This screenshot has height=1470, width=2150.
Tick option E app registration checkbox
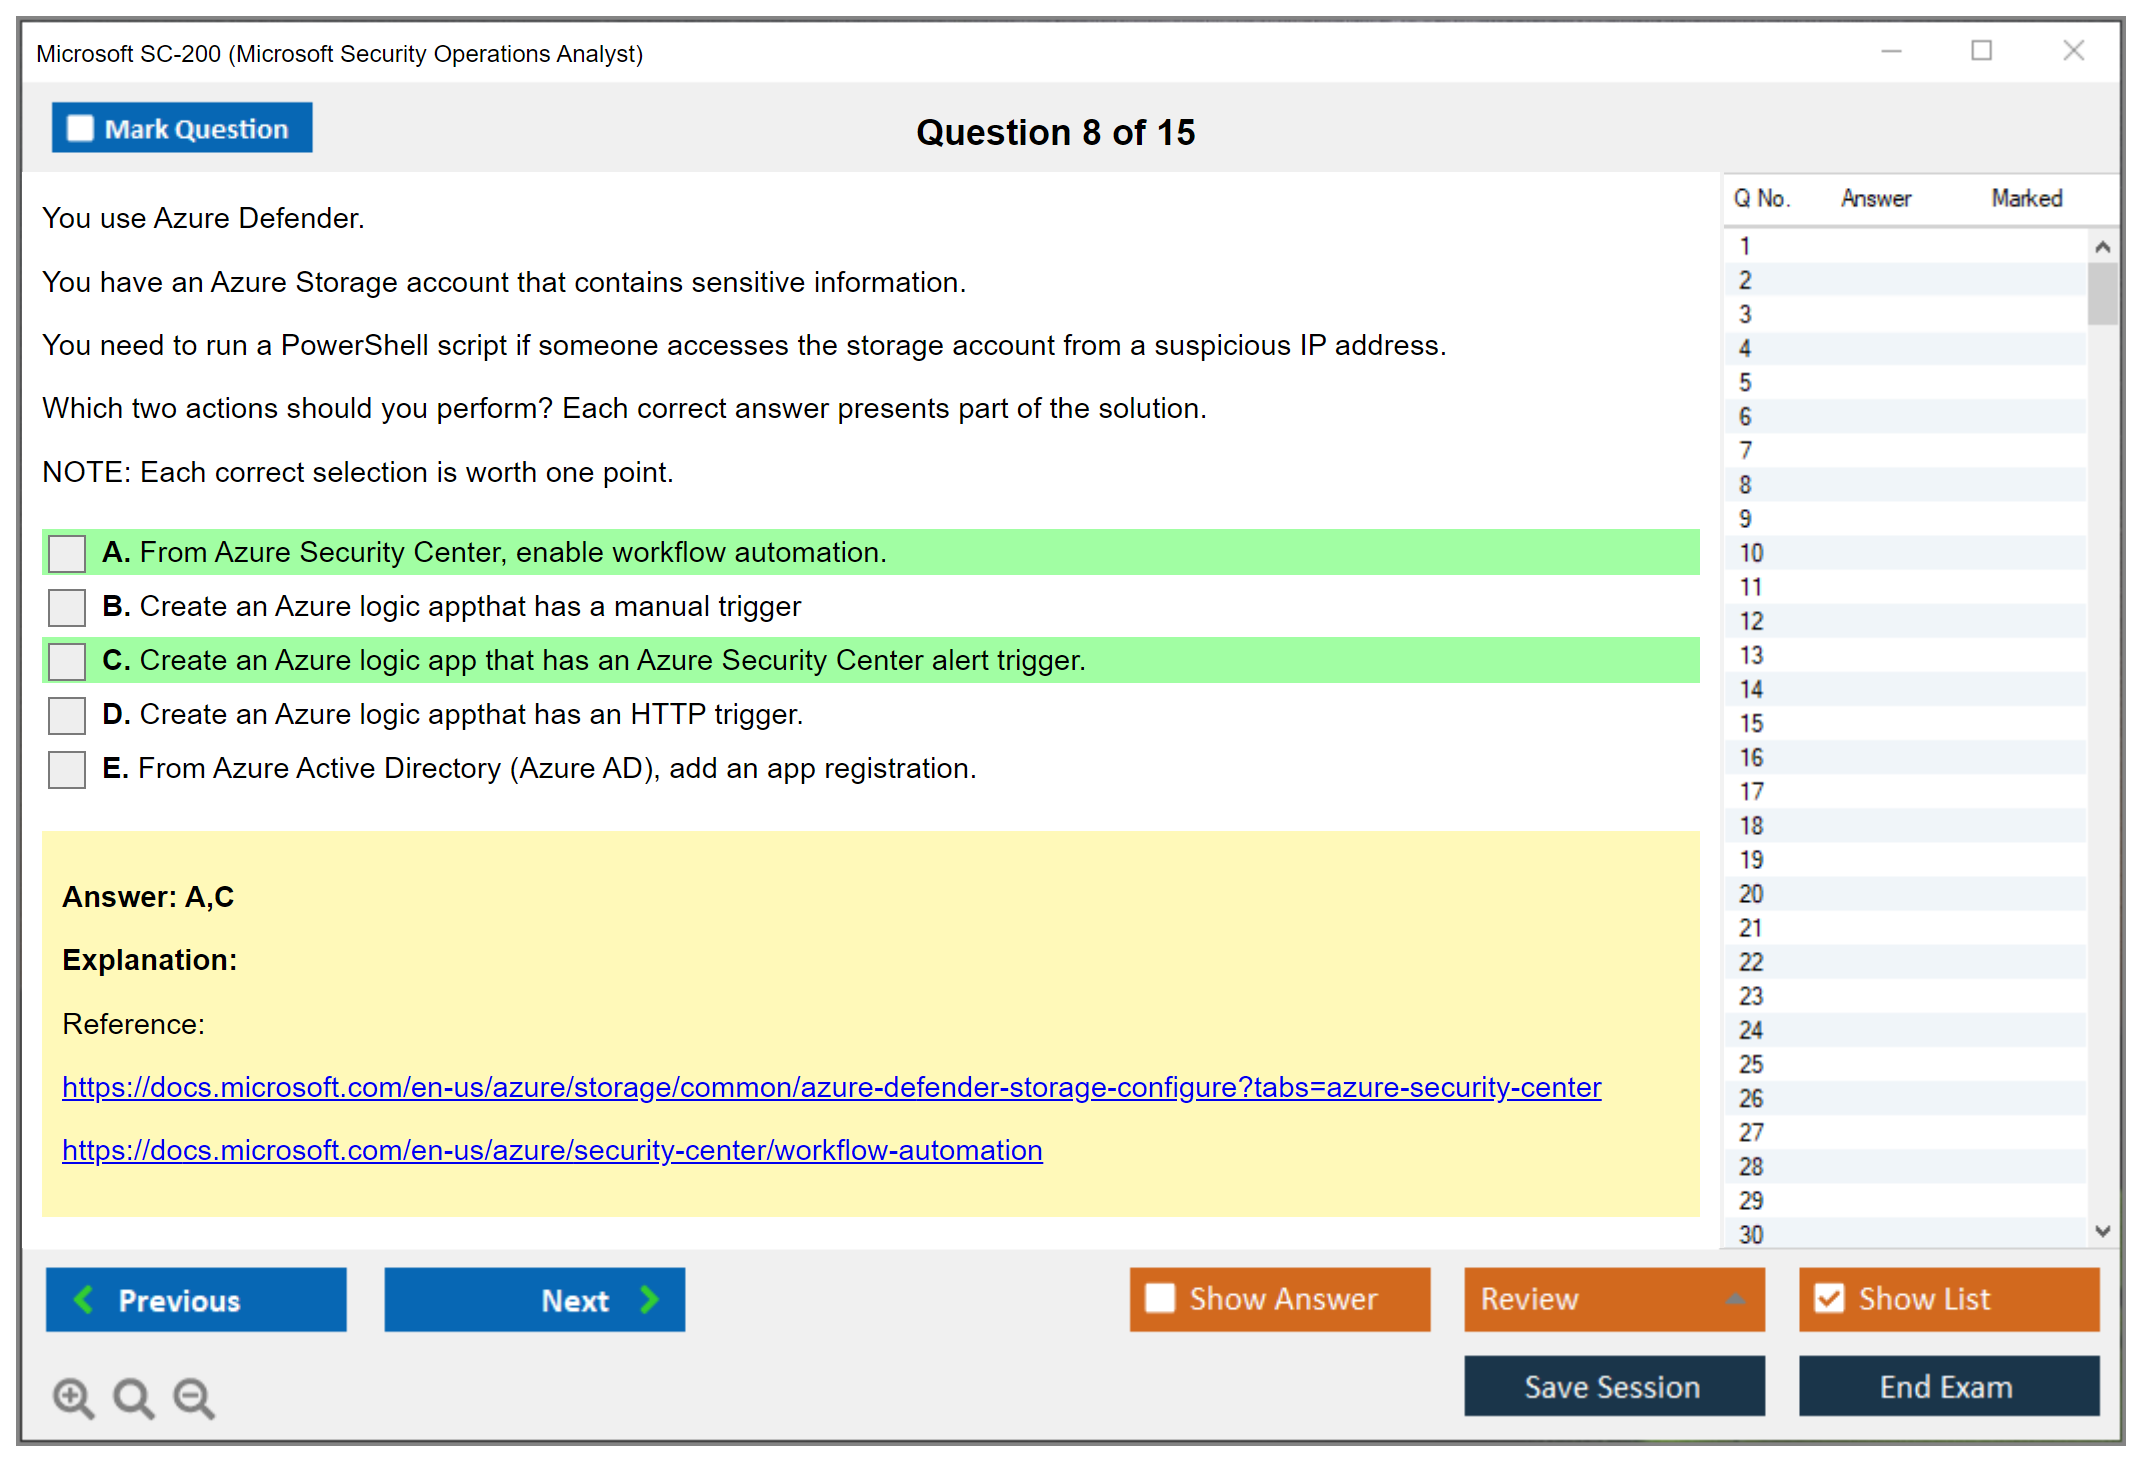coord(67,769)
